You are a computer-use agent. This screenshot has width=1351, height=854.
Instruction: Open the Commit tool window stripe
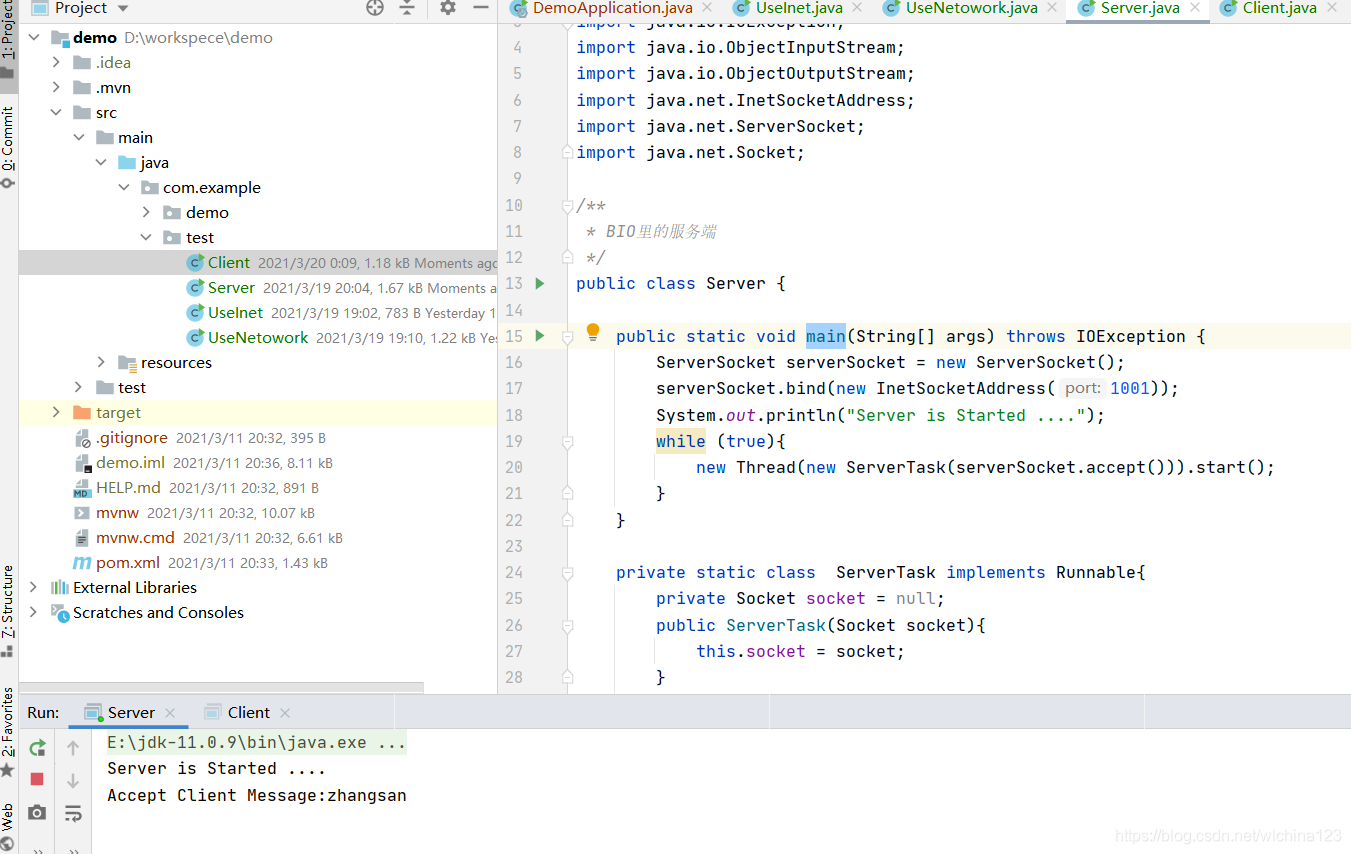coord(8,147)
